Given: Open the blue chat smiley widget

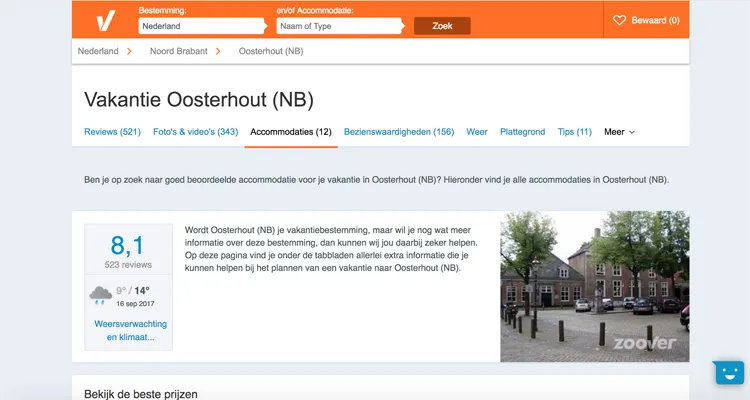Looking at the screenshot, I should tap(729, 373).
